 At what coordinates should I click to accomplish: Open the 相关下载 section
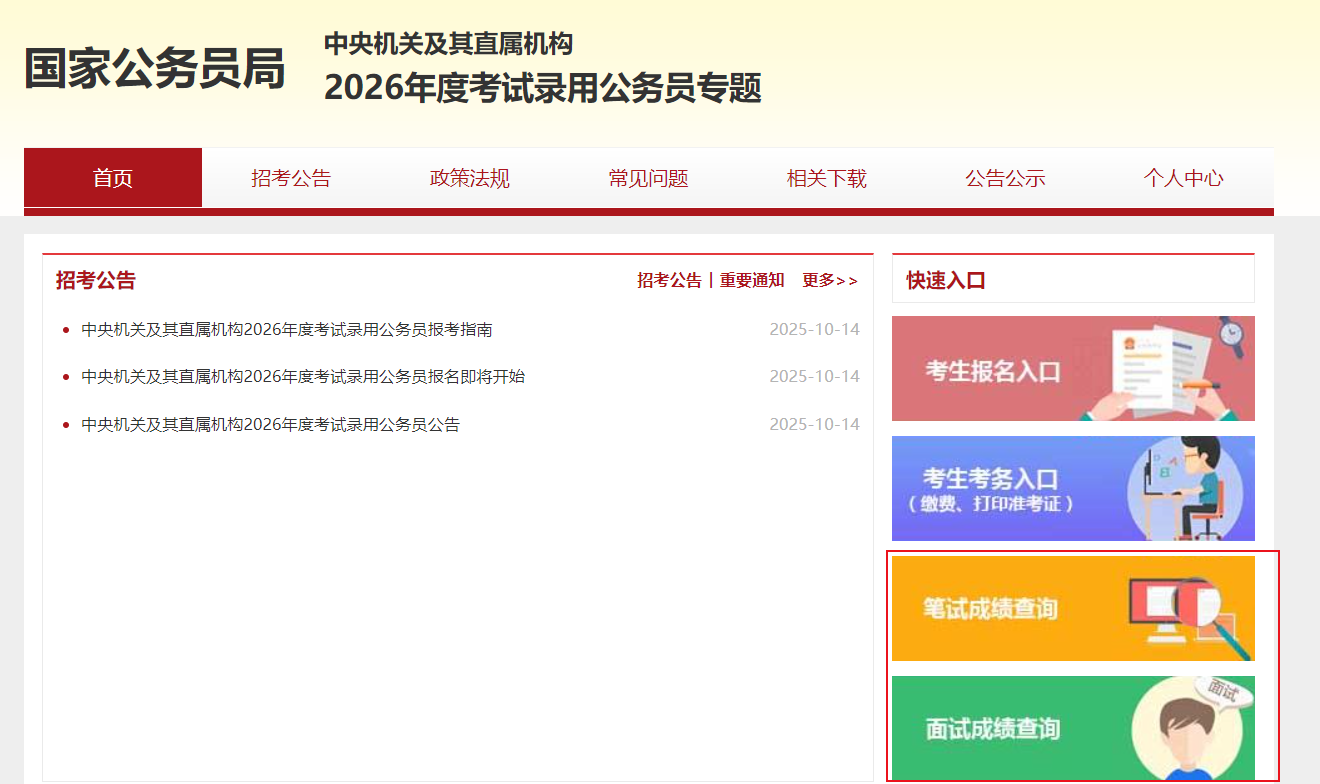(826, 177)
